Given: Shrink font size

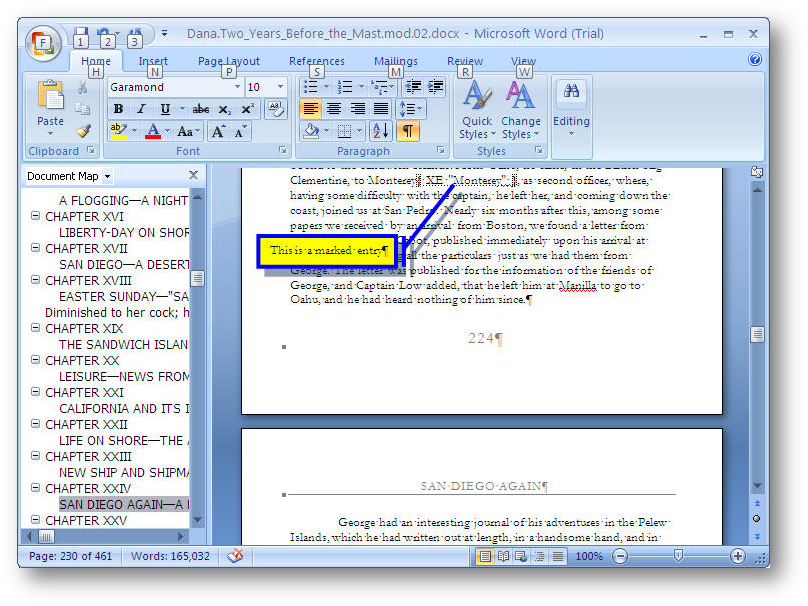Looking at the screenshot, I should click(240, 131).
